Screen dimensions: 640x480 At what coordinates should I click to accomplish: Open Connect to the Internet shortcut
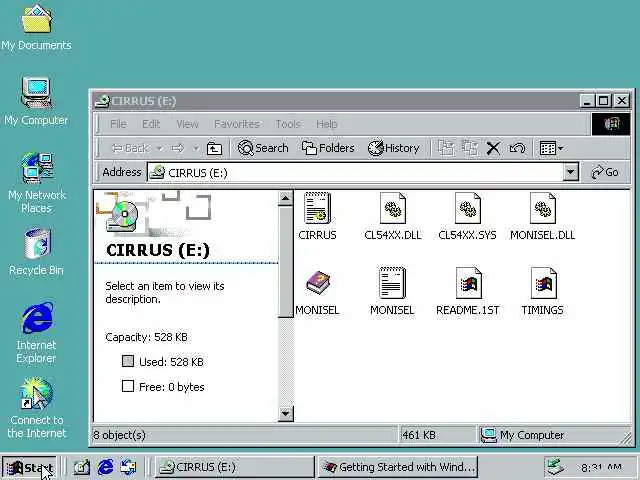click(37, 408)
